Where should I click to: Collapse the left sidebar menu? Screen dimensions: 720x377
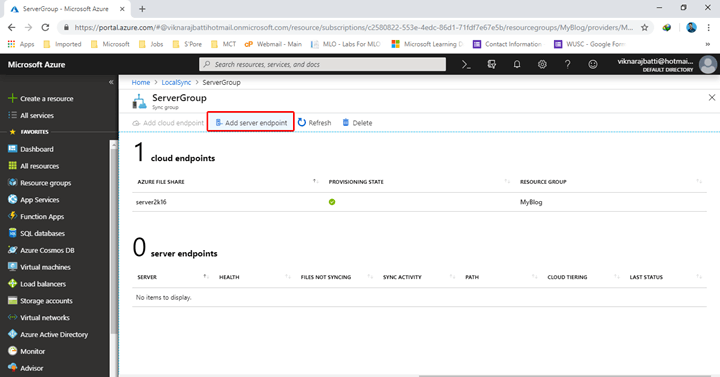tap(111, 82)
